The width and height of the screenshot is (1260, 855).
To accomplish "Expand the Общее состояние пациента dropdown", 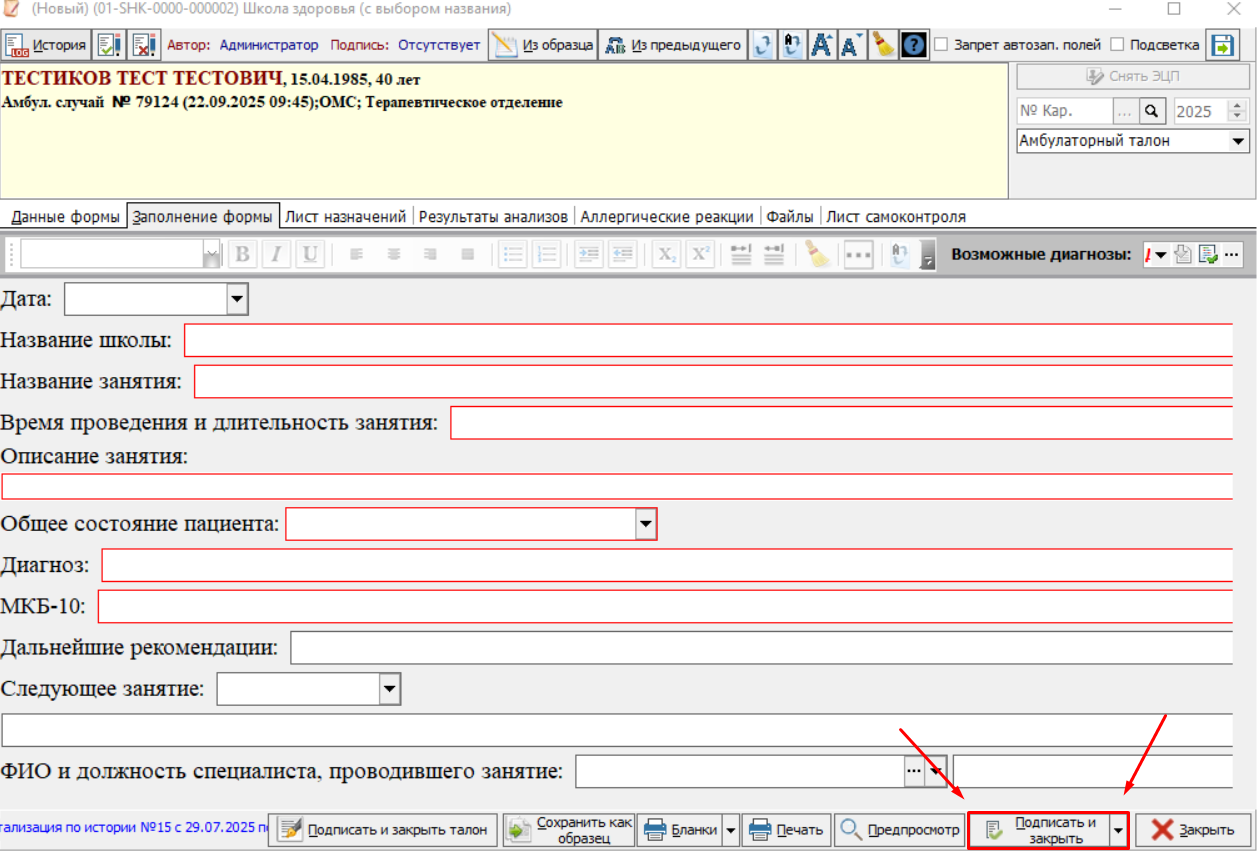I will [646, 524].
